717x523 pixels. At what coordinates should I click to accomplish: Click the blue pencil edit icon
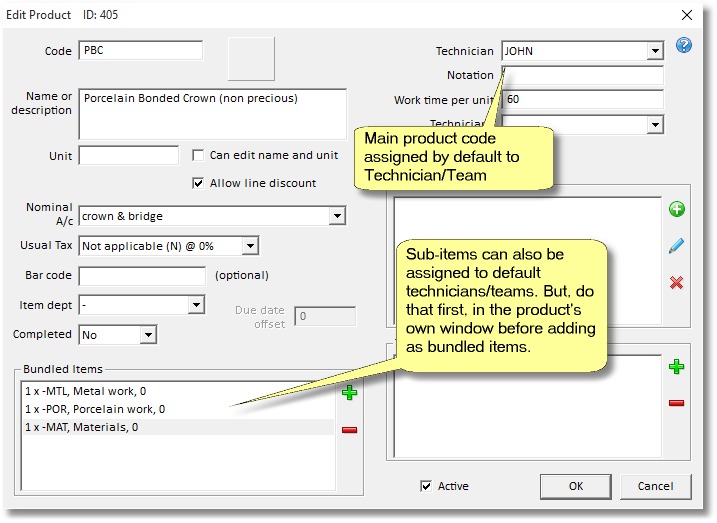(676, 246)
